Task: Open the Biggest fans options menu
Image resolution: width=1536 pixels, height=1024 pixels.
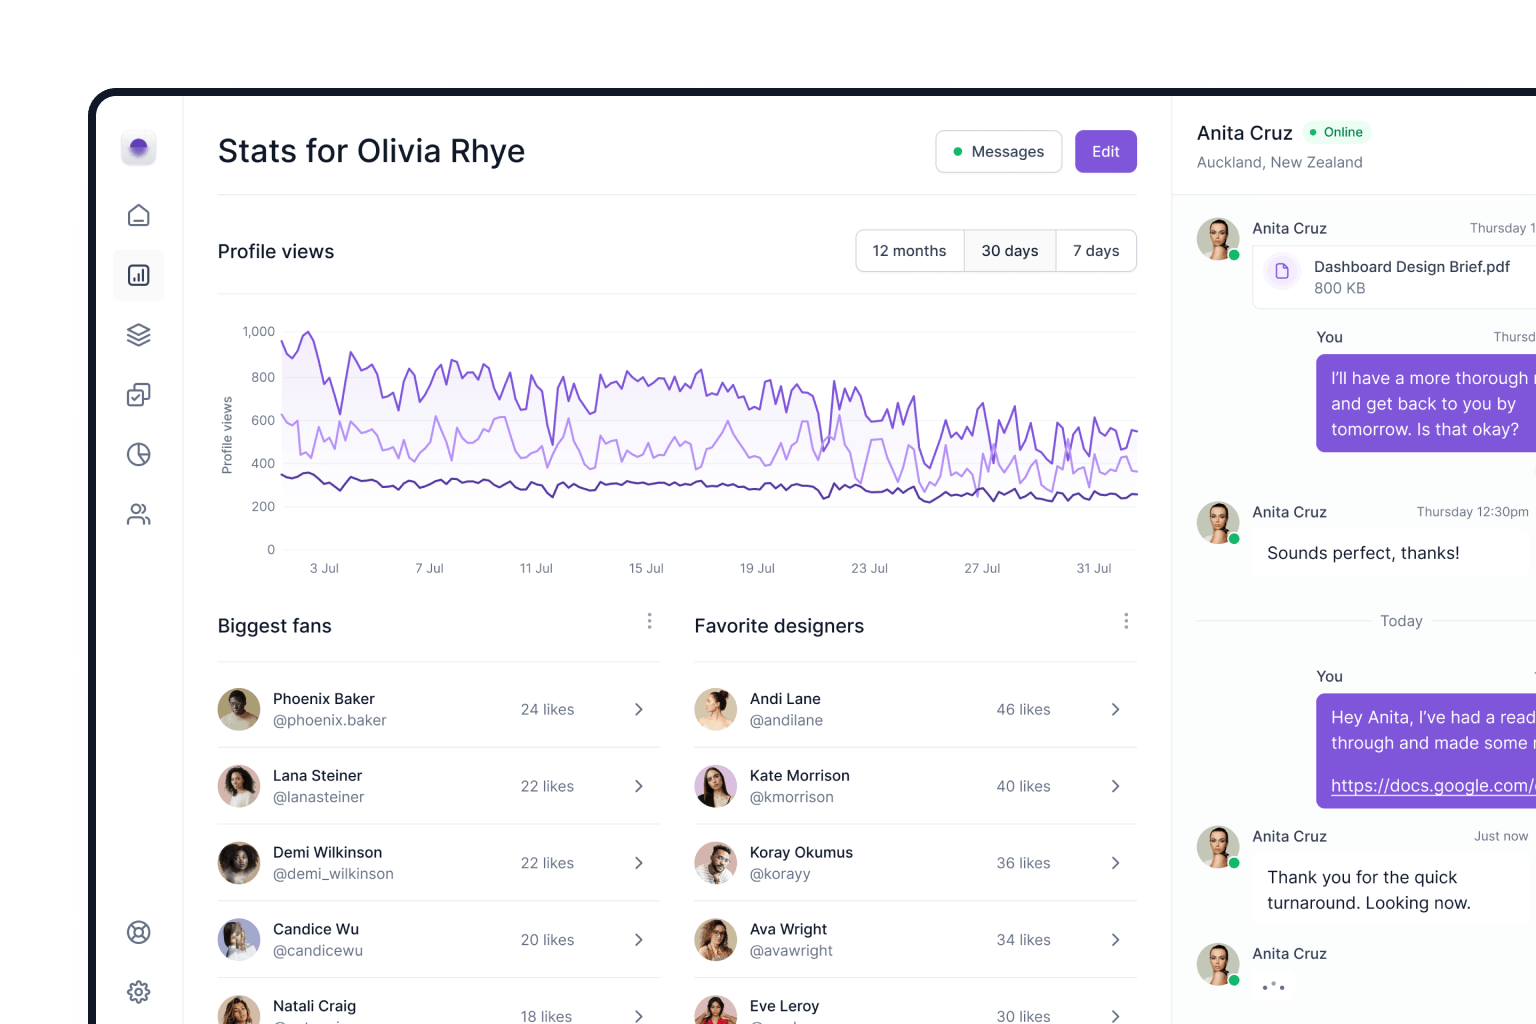Action: [649, 621]
